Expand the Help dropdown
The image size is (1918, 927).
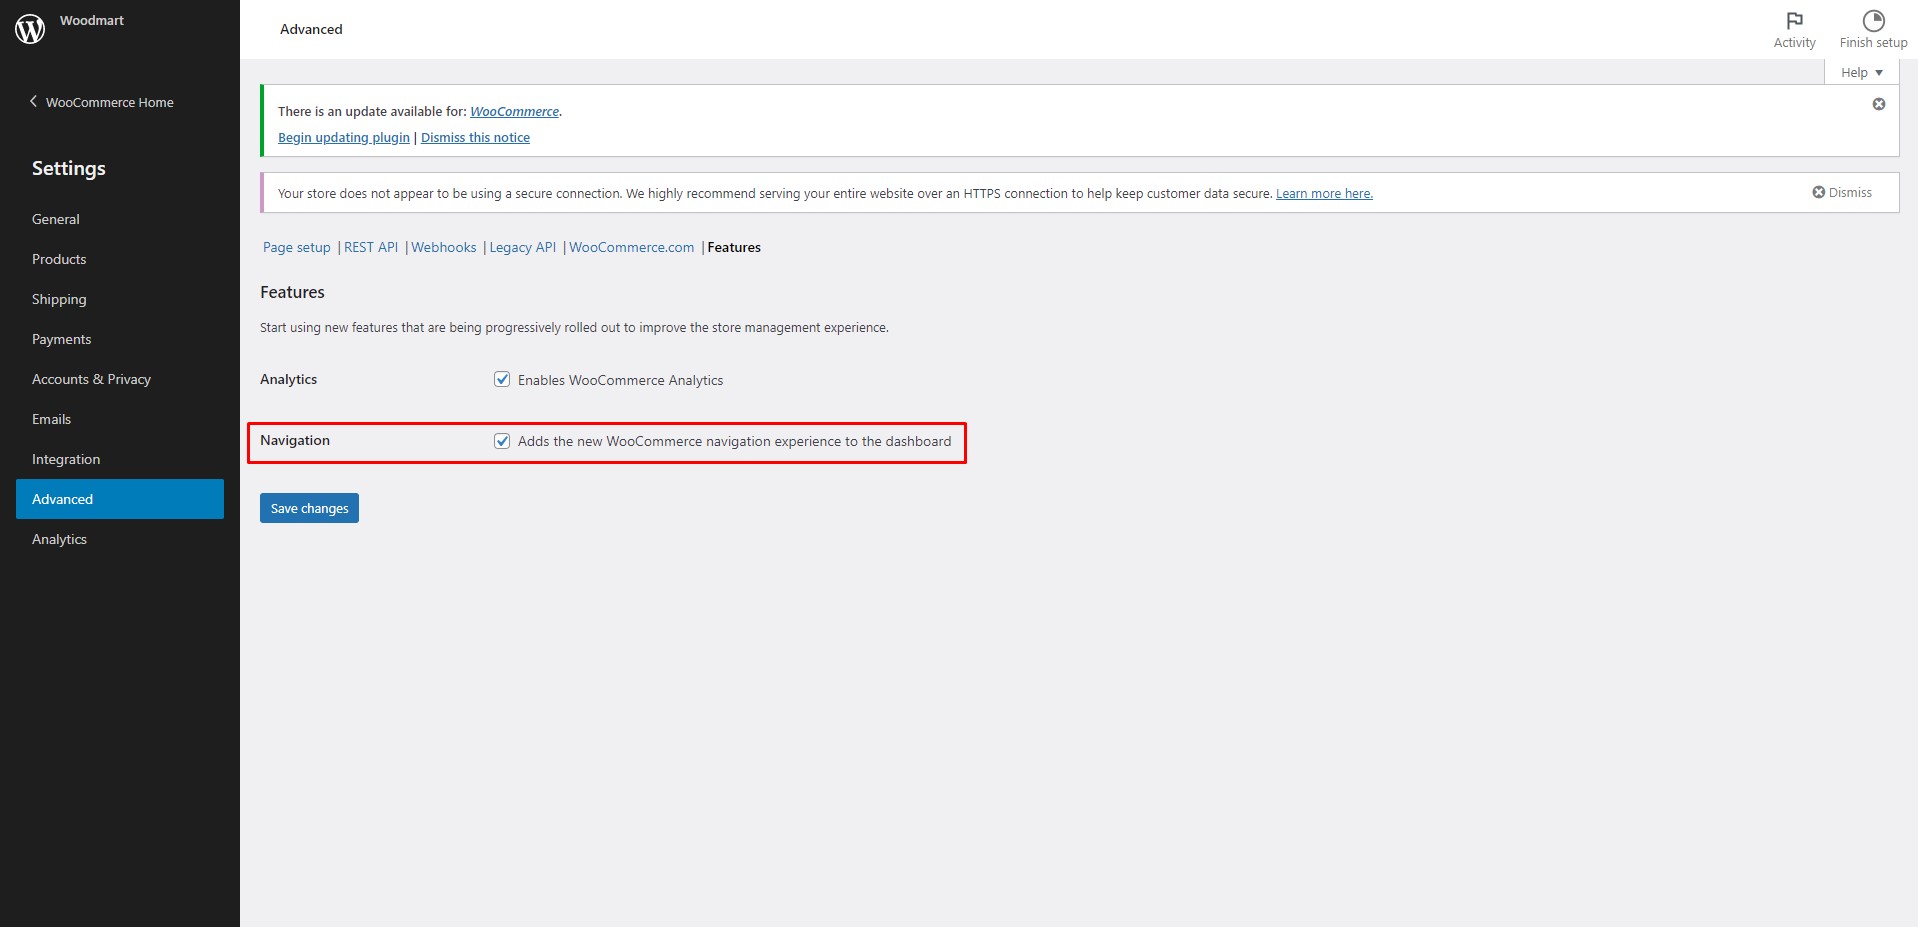tap(1862, 72)
